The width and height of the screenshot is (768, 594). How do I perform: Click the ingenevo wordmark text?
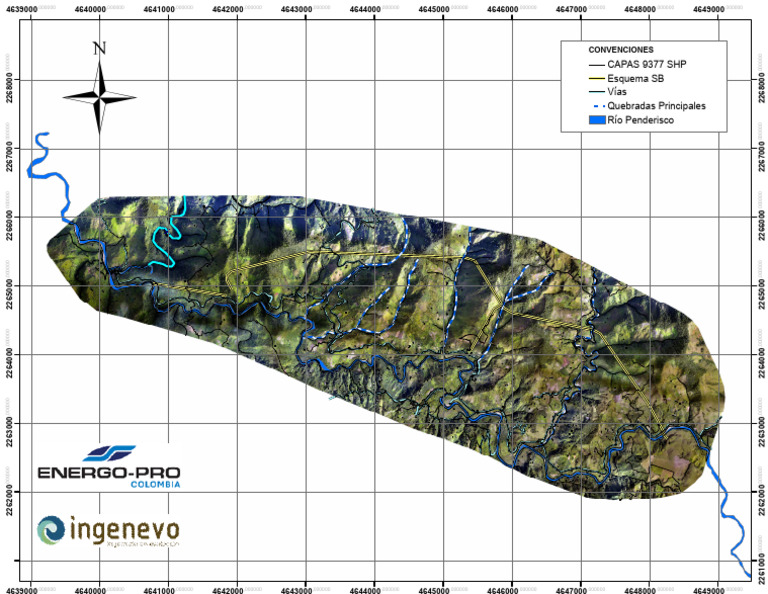125,530
